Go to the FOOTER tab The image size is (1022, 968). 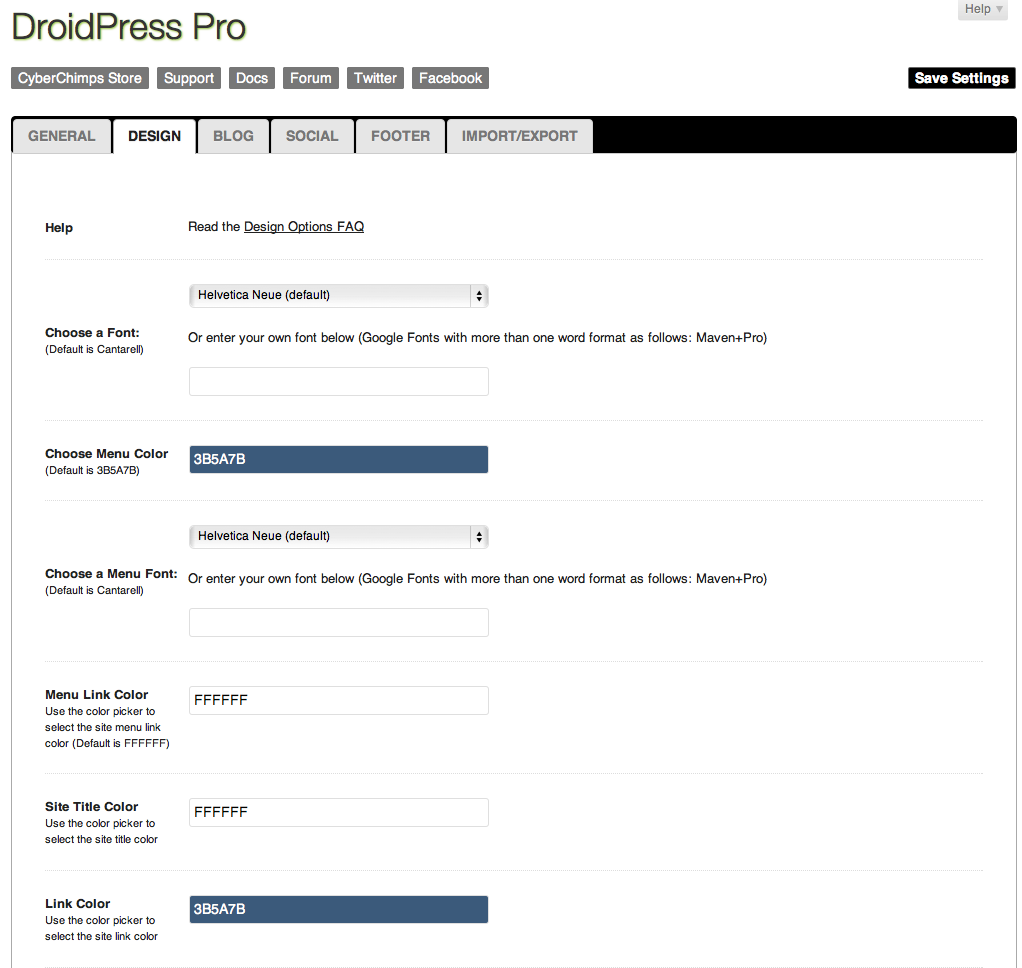[401, 136]
